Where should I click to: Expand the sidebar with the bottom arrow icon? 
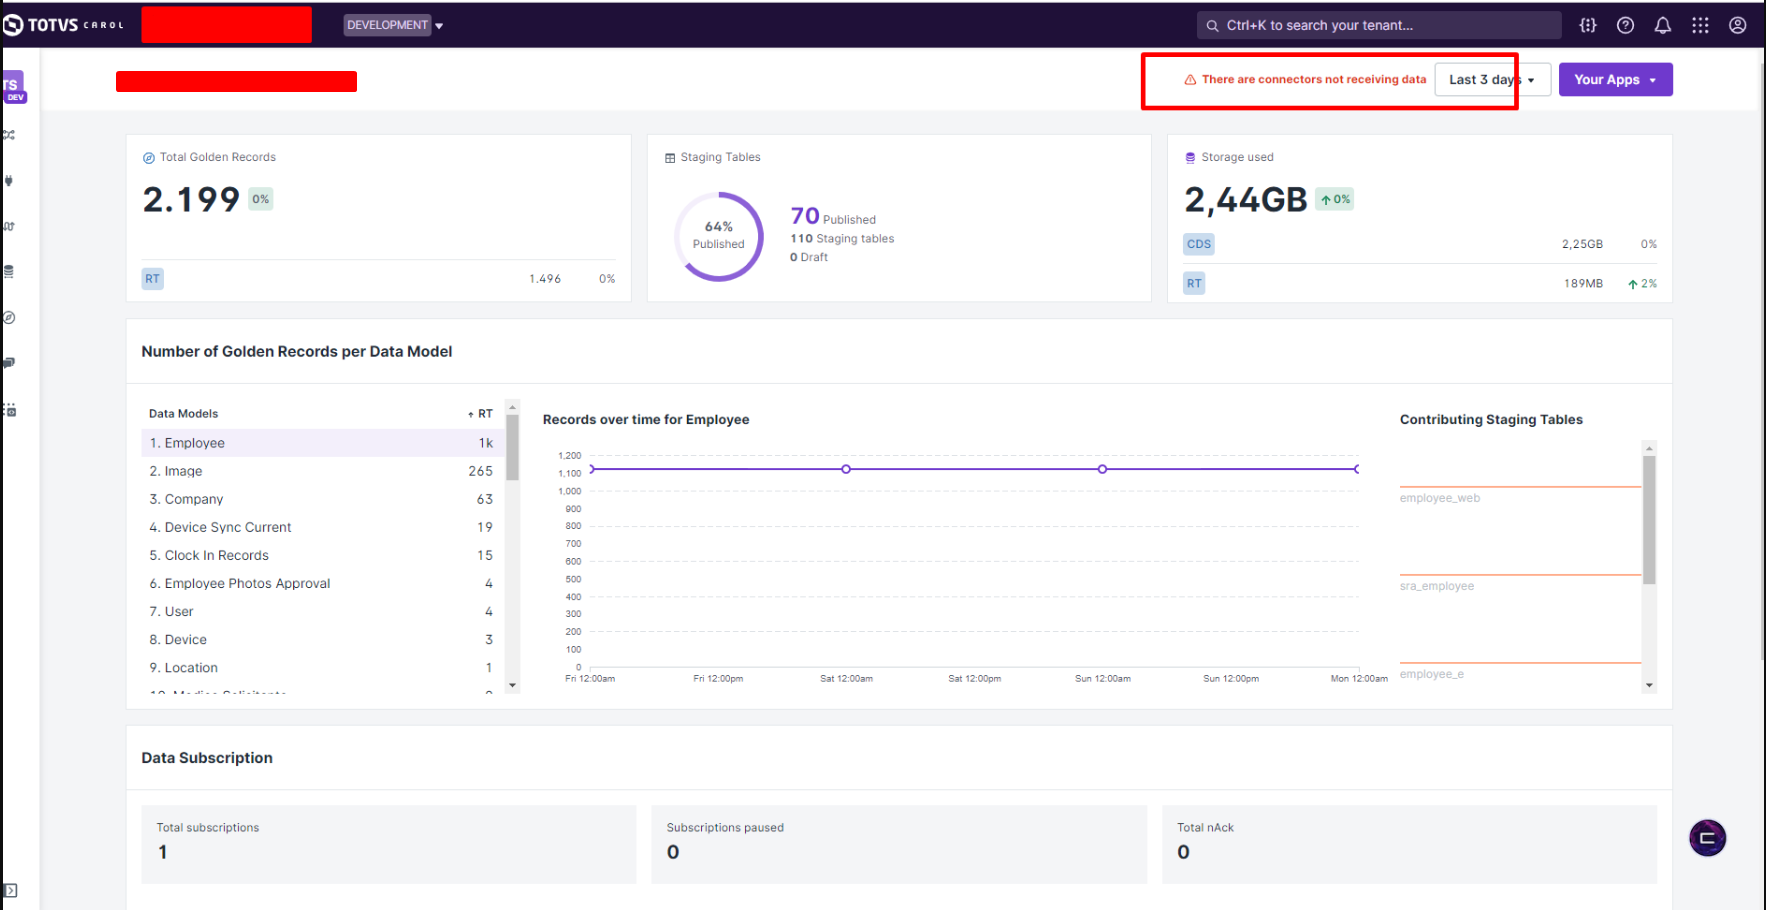(x=10, y=890)
